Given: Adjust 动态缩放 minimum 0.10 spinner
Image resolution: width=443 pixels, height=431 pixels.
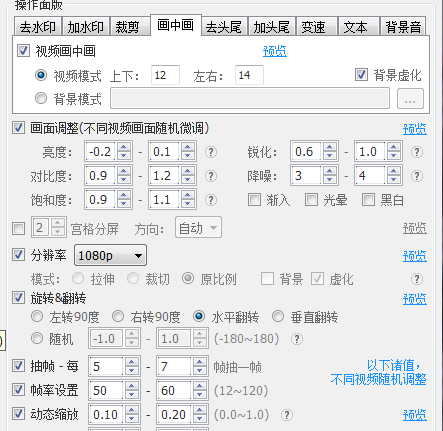Looking at the screenshot, I should click(132, 414).
